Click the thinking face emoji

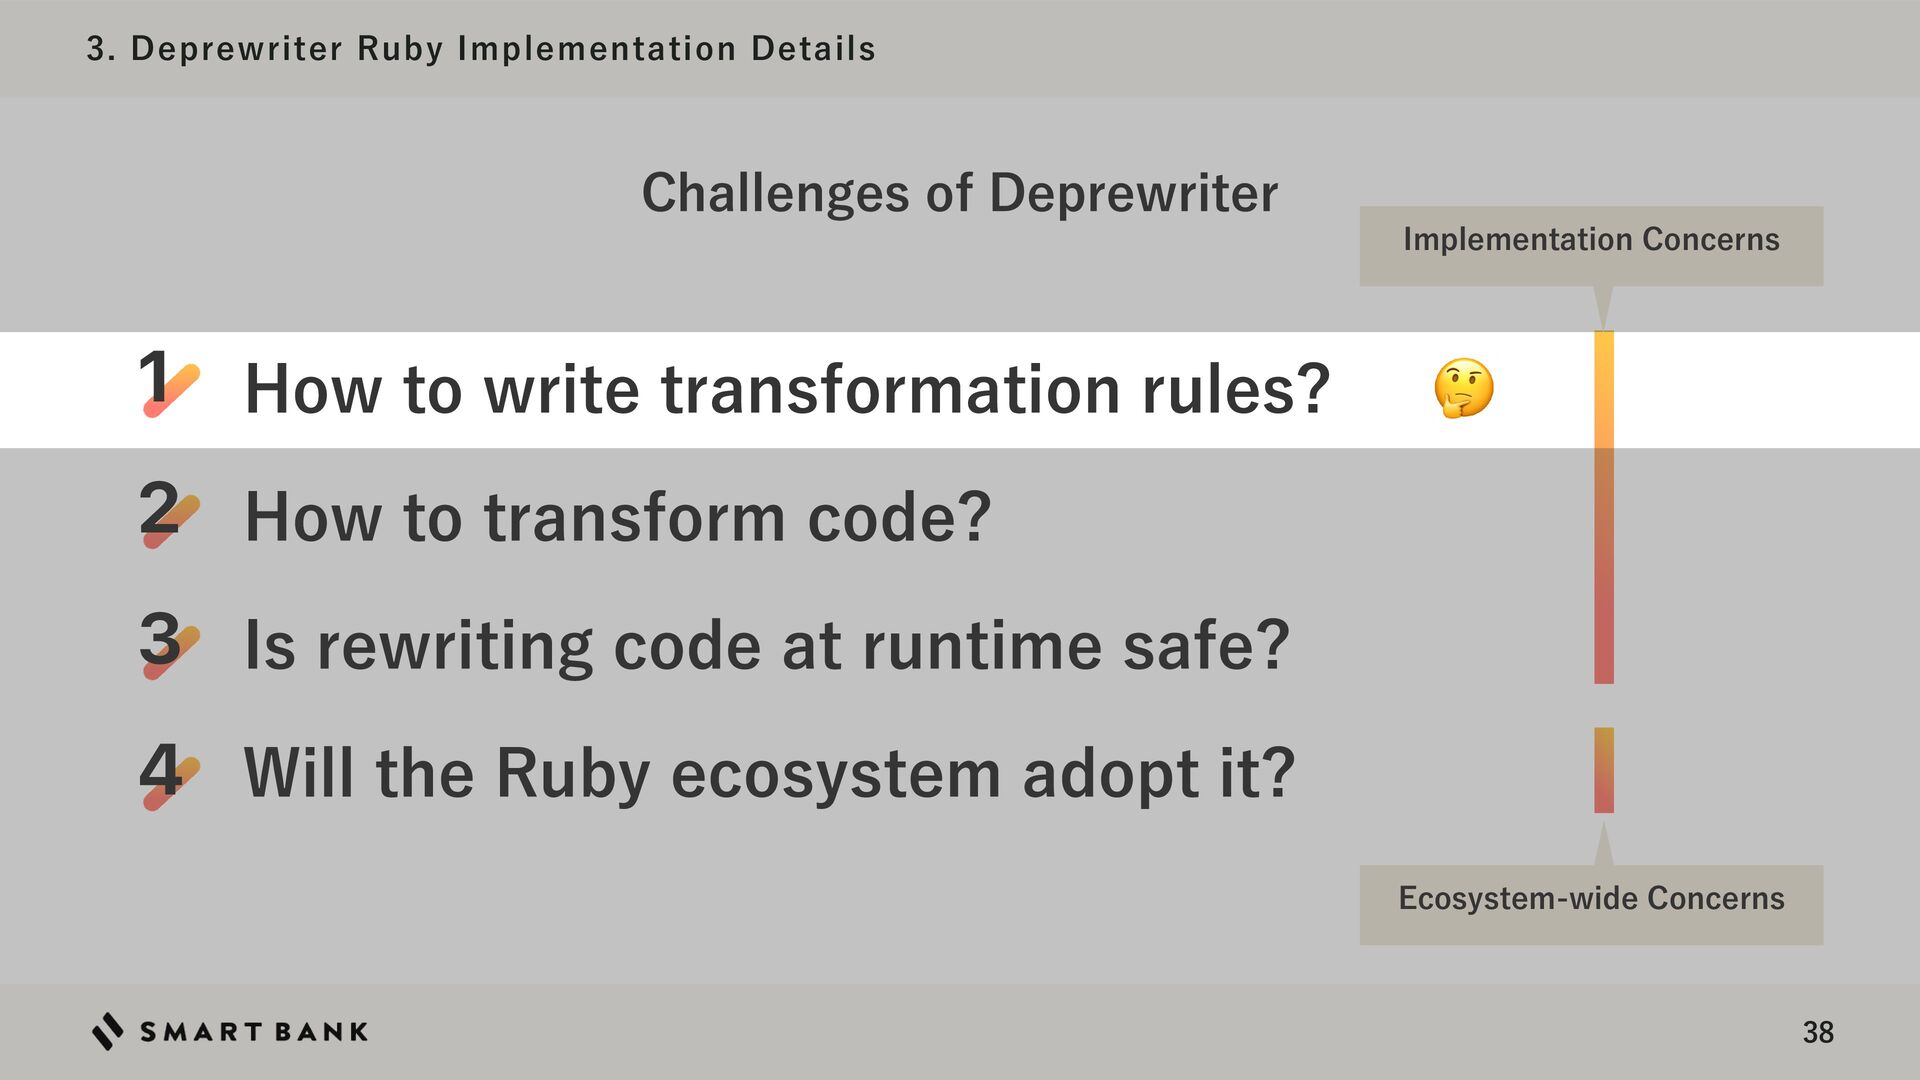pyautogui.click(x=1463, y=388)
